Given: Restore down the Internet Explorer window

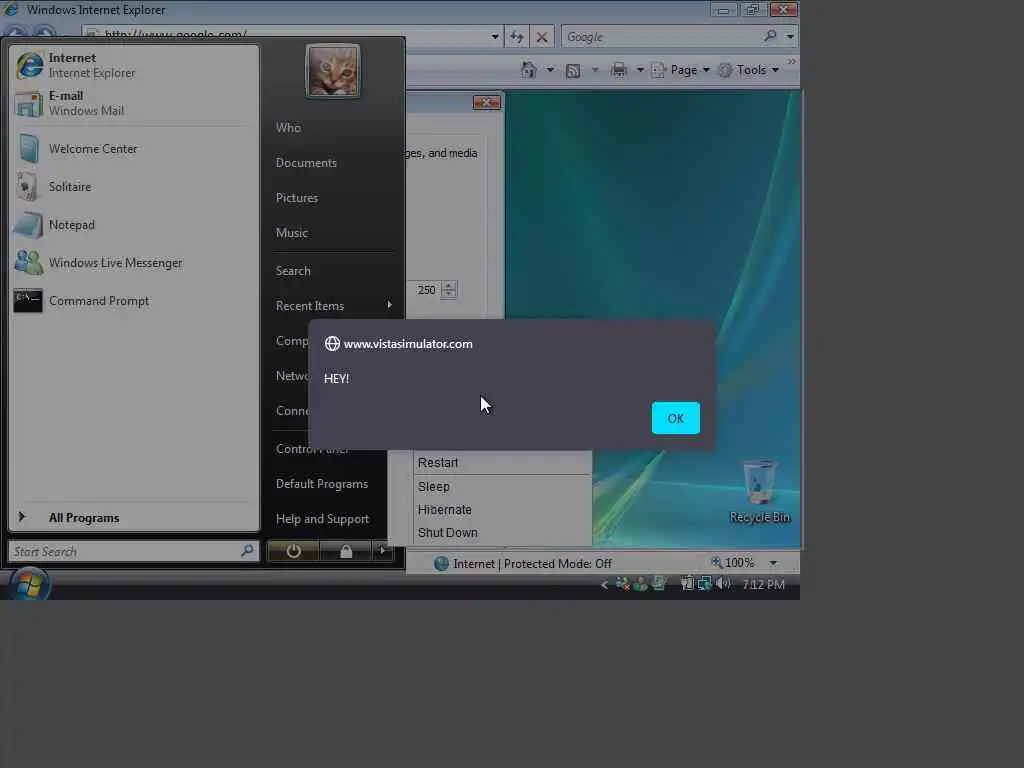Looking at the screenshot, I should pyautogui.click(x=752, y=10).
